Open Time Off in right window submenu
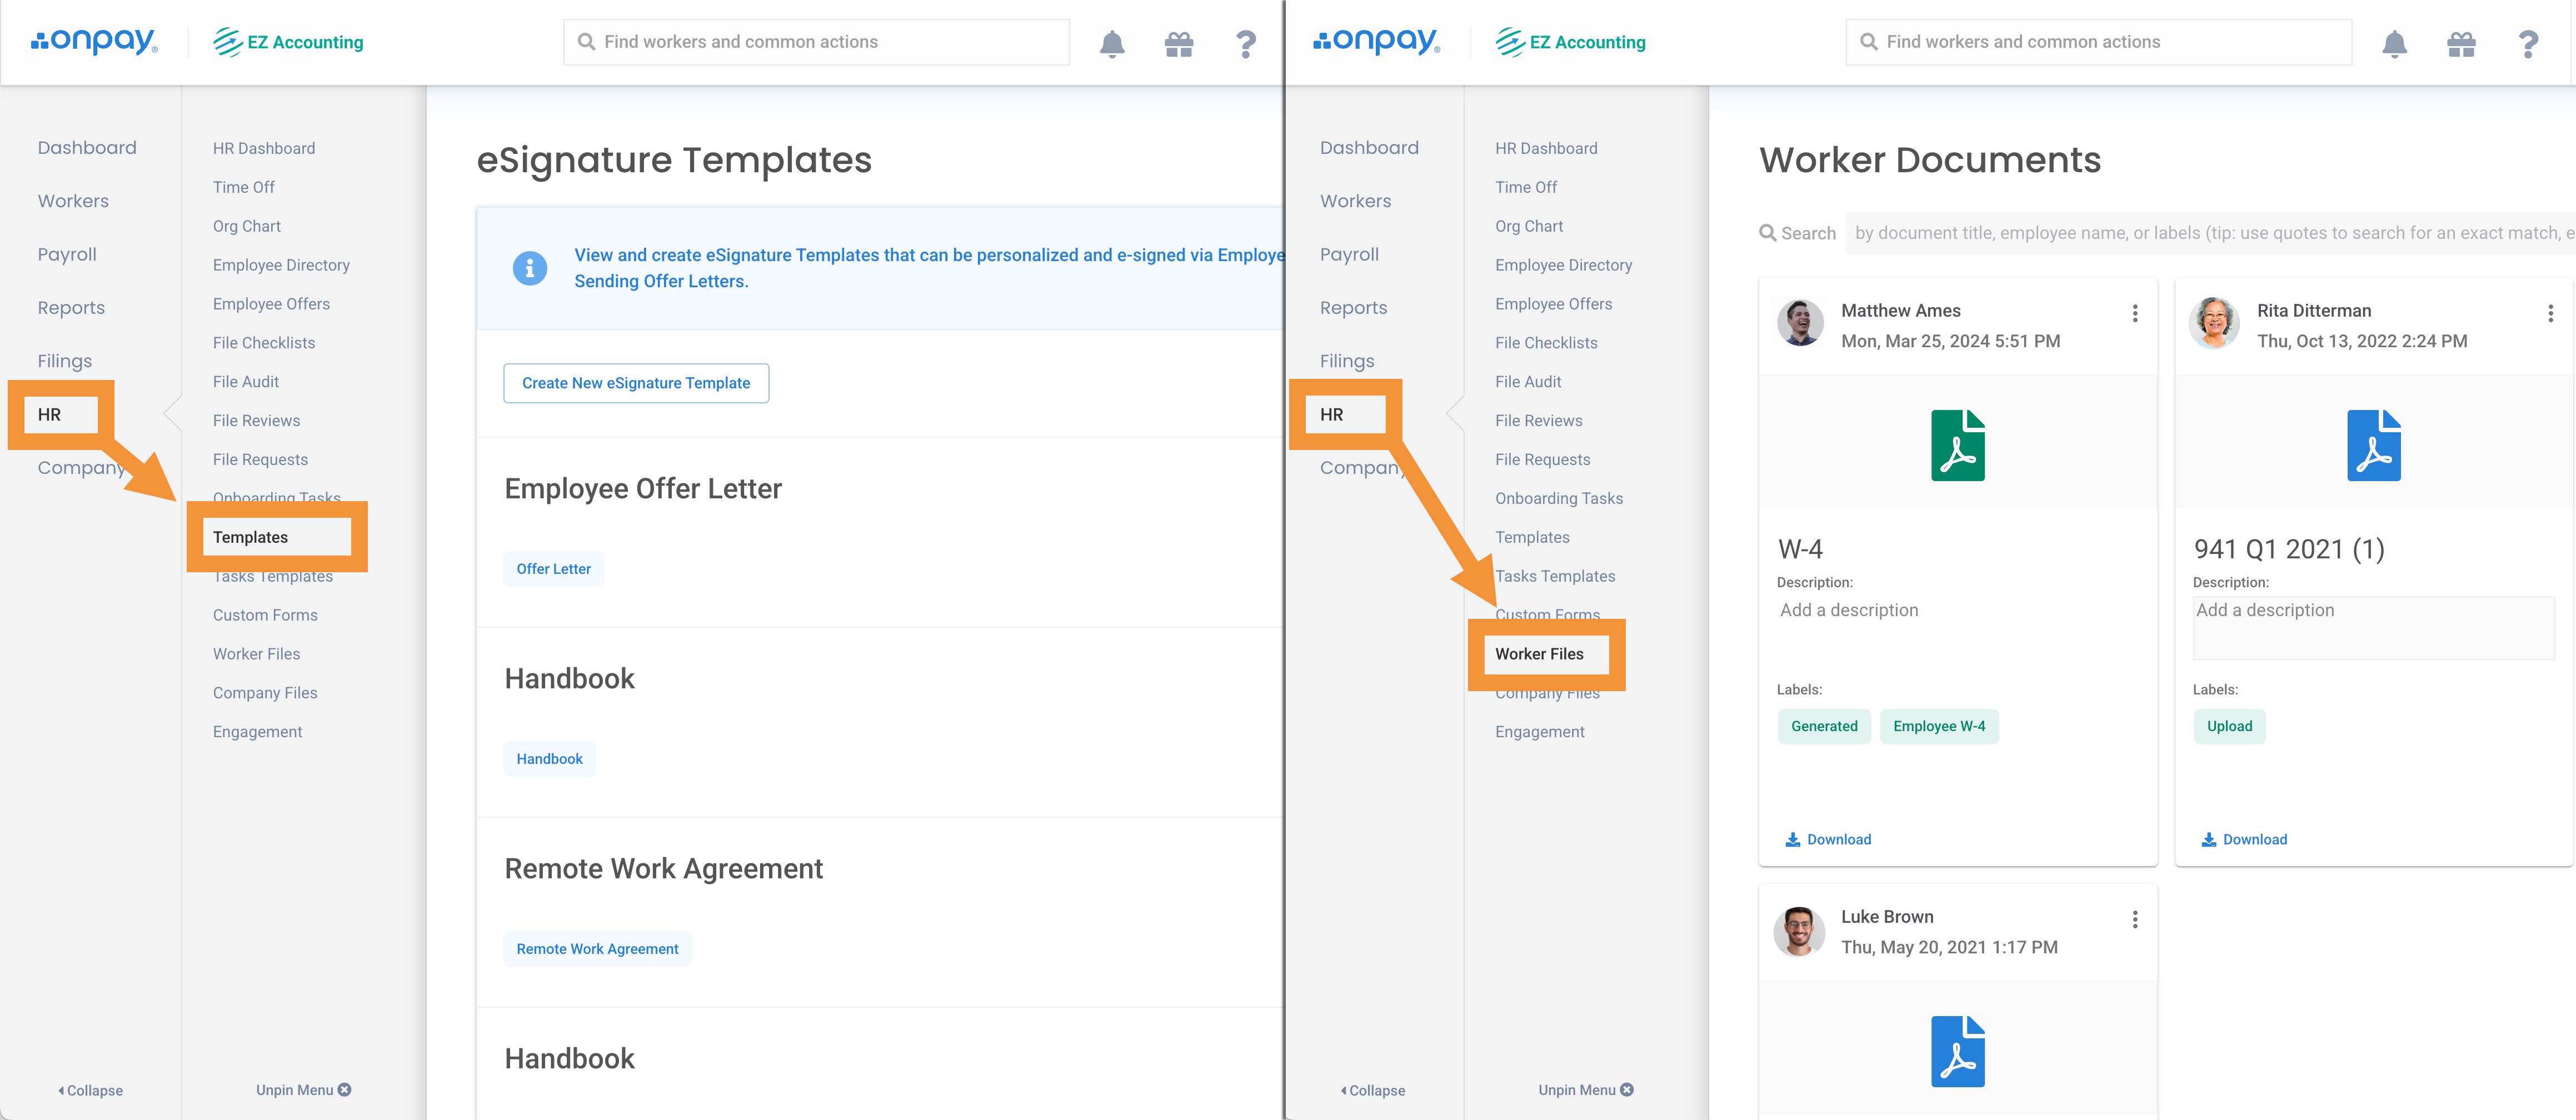This screenshot has width=2576, height=1120. tap(1526, 187)
